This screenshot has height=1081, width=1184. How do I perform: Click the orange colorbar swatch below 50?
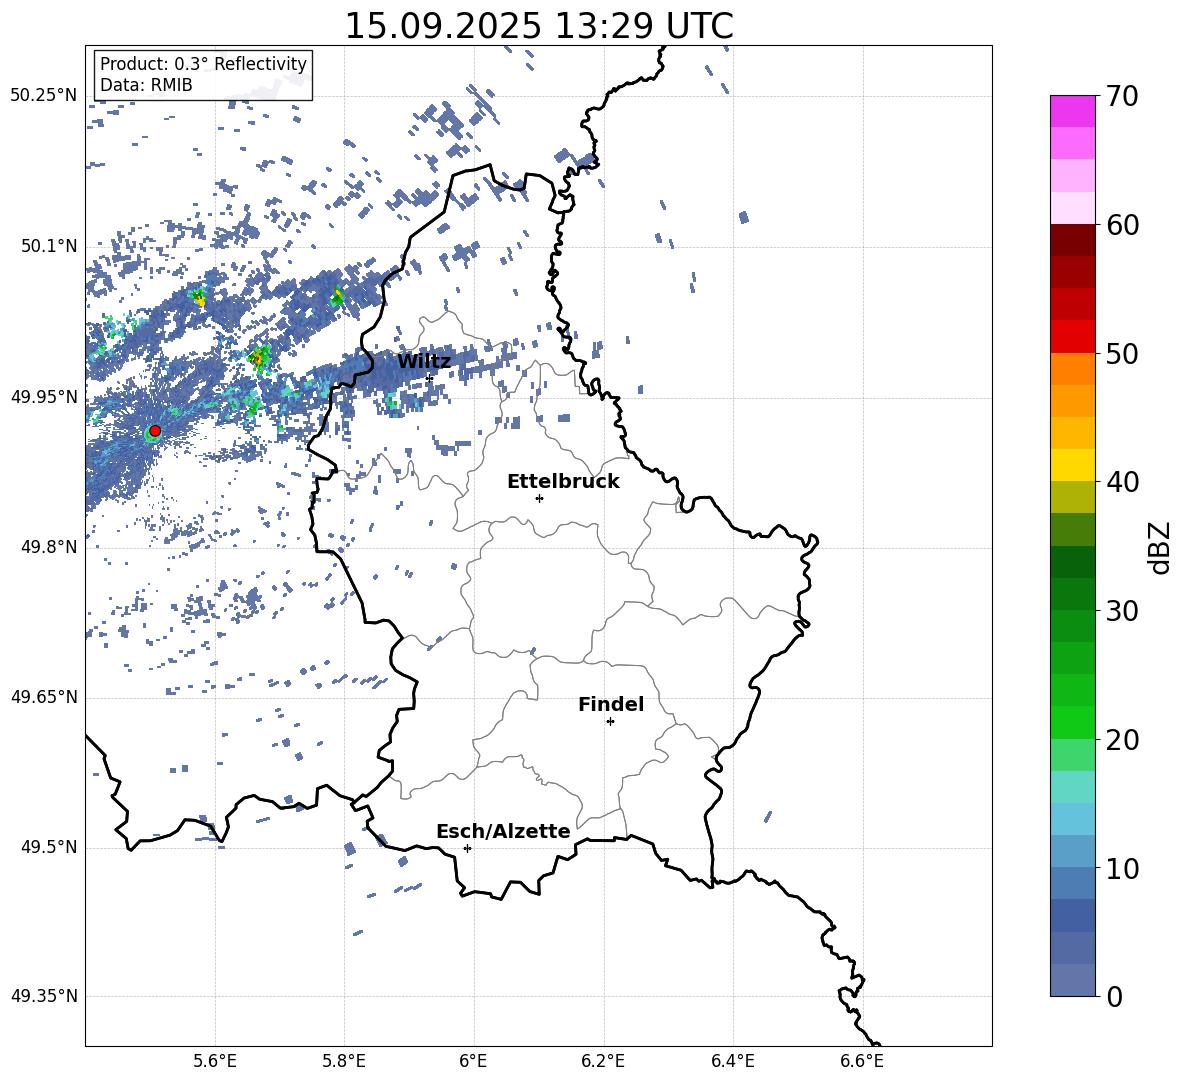[x=1073, y=368]
